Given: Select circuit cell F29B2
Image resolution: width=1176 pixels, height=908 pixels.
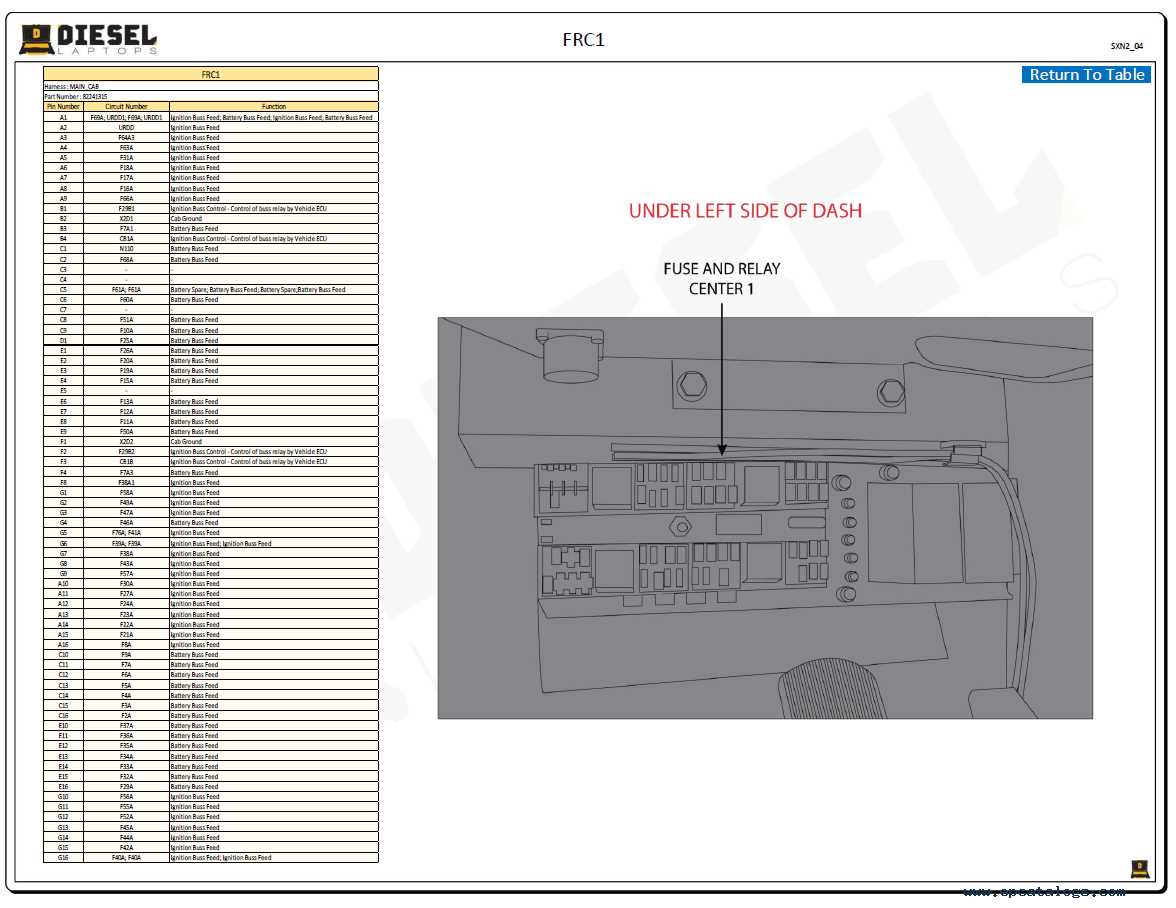Looking at the screenshot, I should coord(126,451).
